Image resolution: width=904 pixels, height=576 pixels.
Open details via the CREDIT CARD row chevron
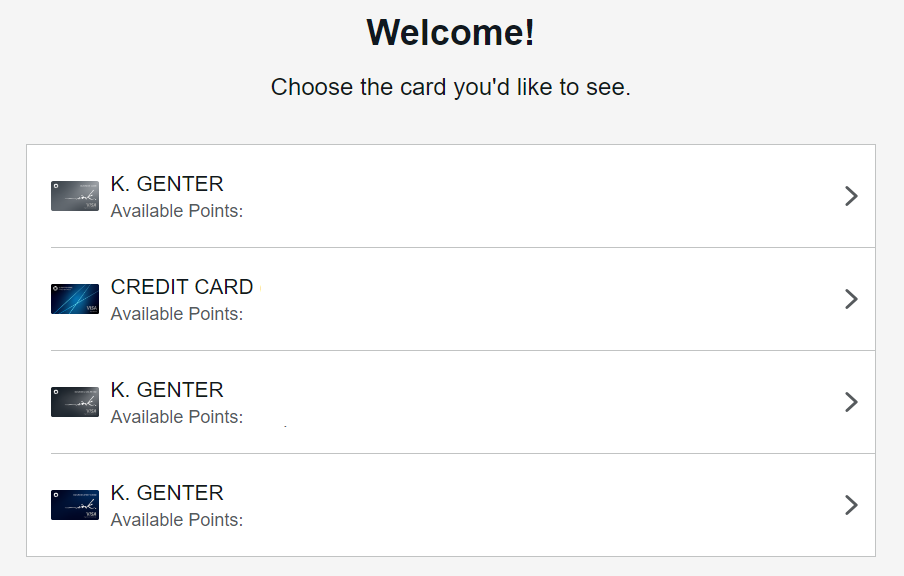(851, 299)
